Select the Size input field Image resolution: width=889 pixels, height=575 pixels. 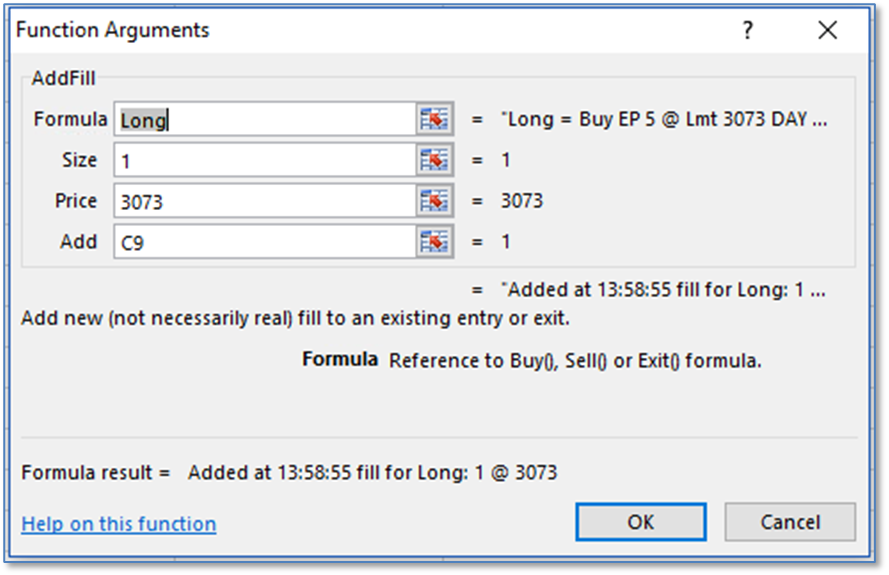click(264, 160)
